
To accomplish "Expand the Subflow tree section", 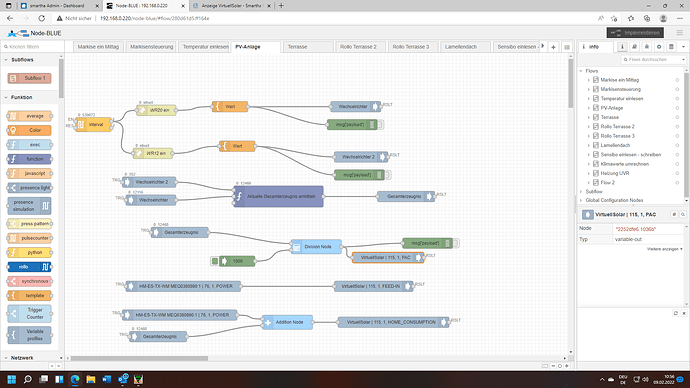I will pyautogui.click(x=581, y=192).
